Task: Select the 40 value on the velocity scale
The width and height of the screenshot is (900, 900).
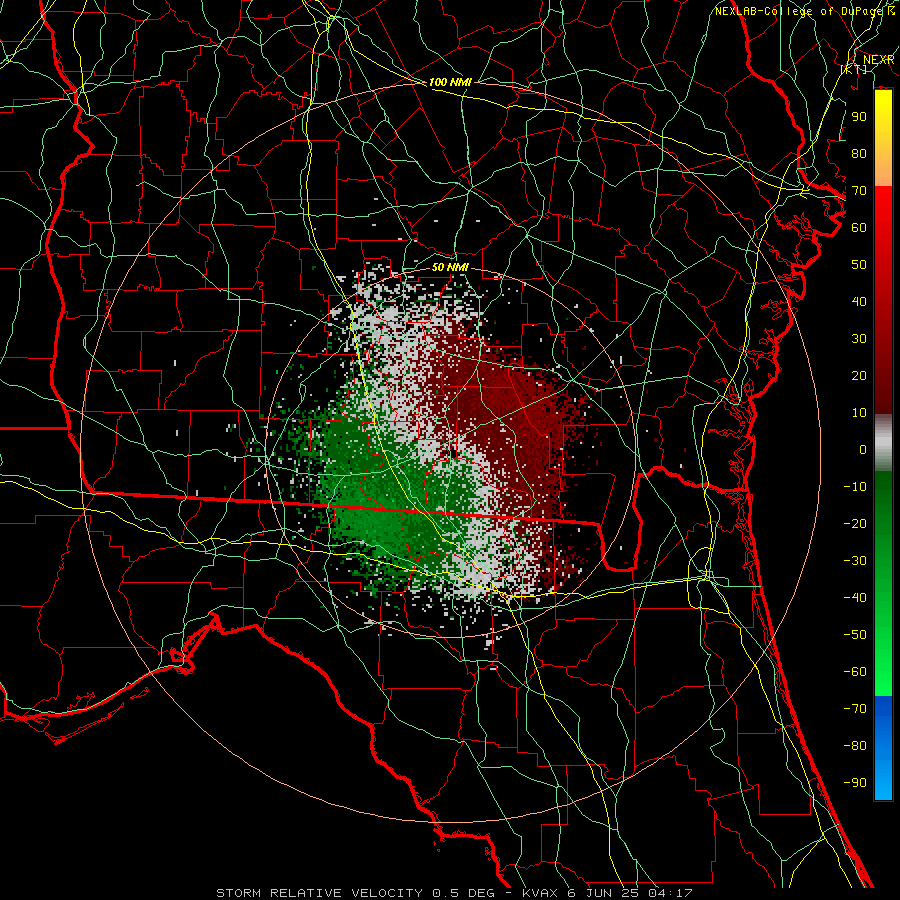Action: (859, 301)
